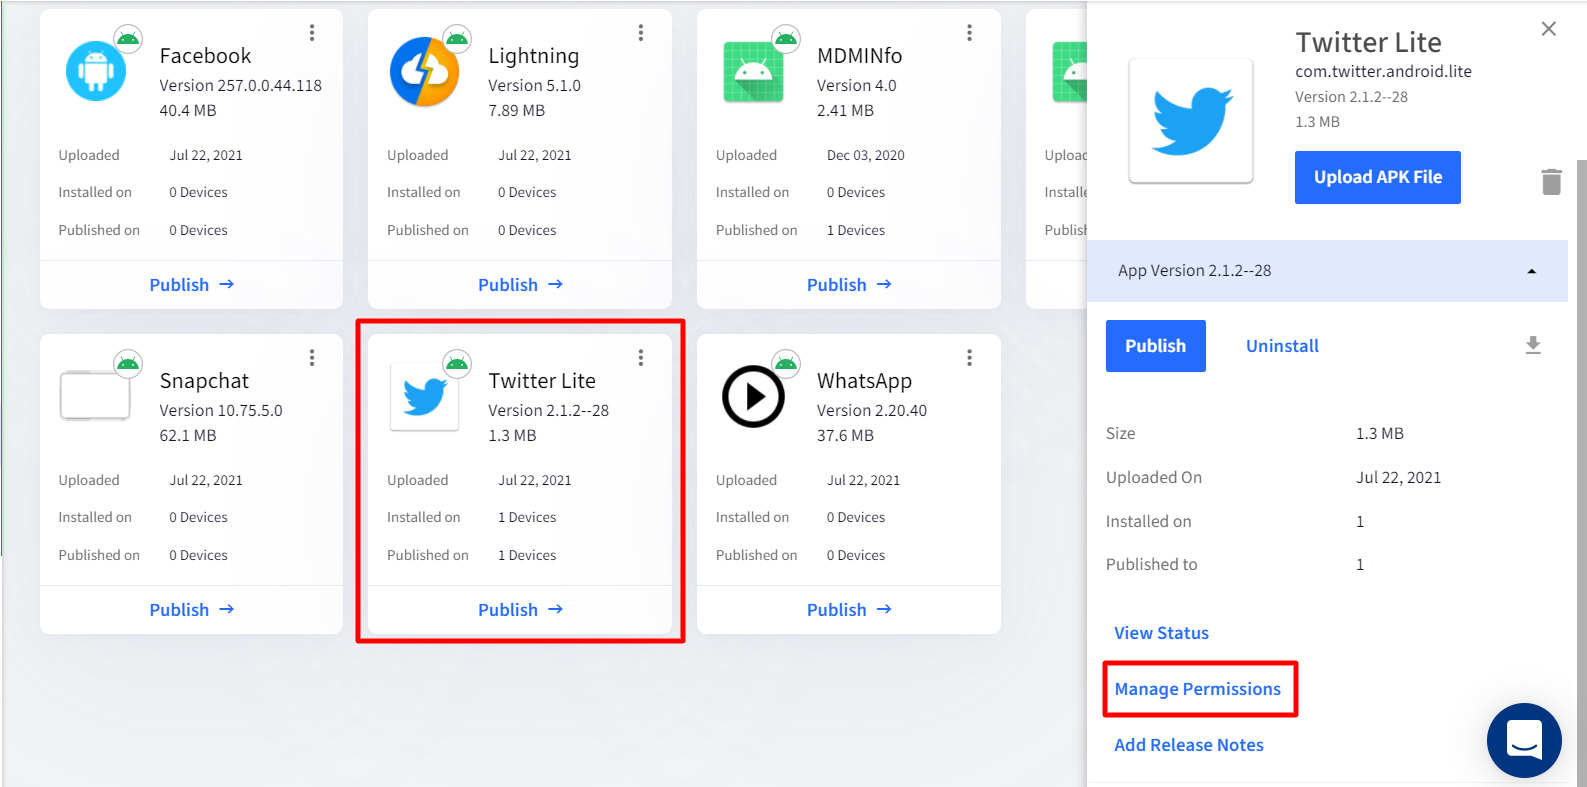The image size is (1587, 787).
Task: Open Lightning card three-dot menu
Action: click(x=641, y=33)
